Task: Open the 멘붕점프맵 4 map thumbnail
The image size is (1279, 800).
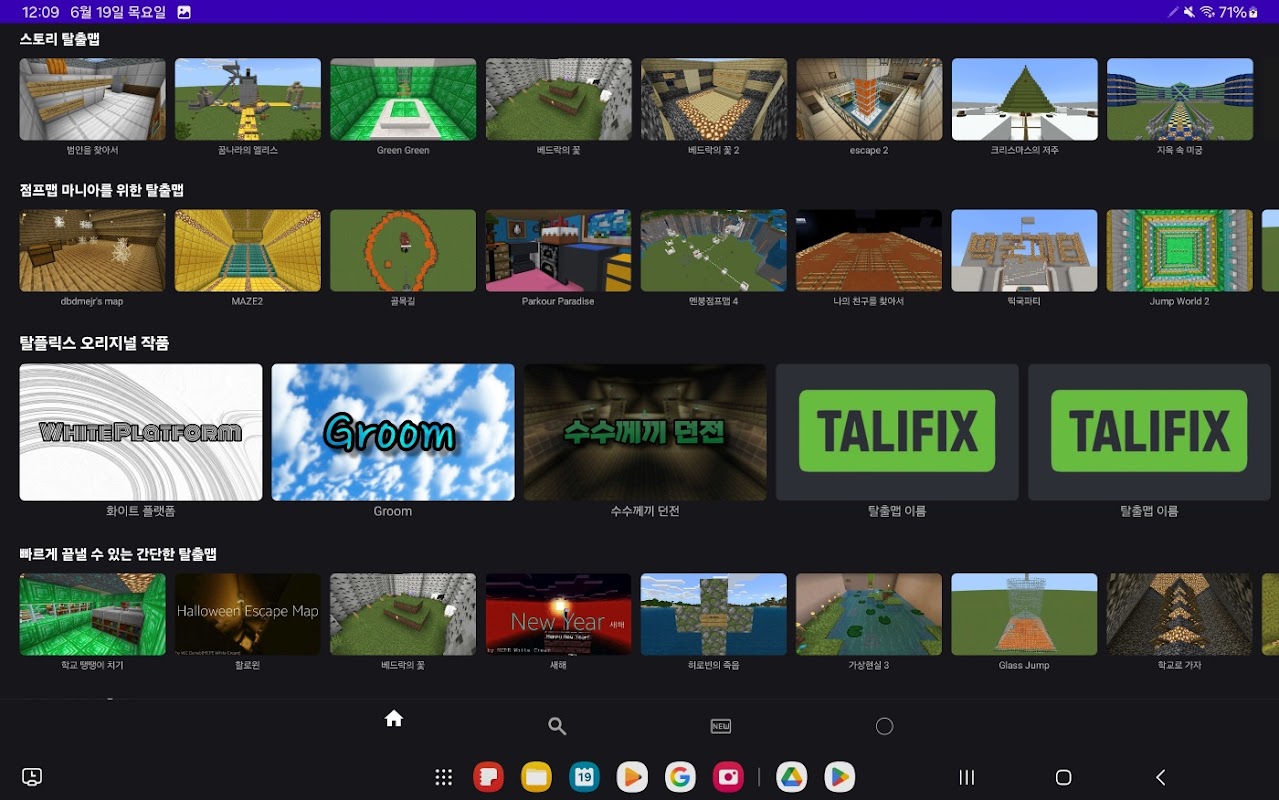Action: 714,251
